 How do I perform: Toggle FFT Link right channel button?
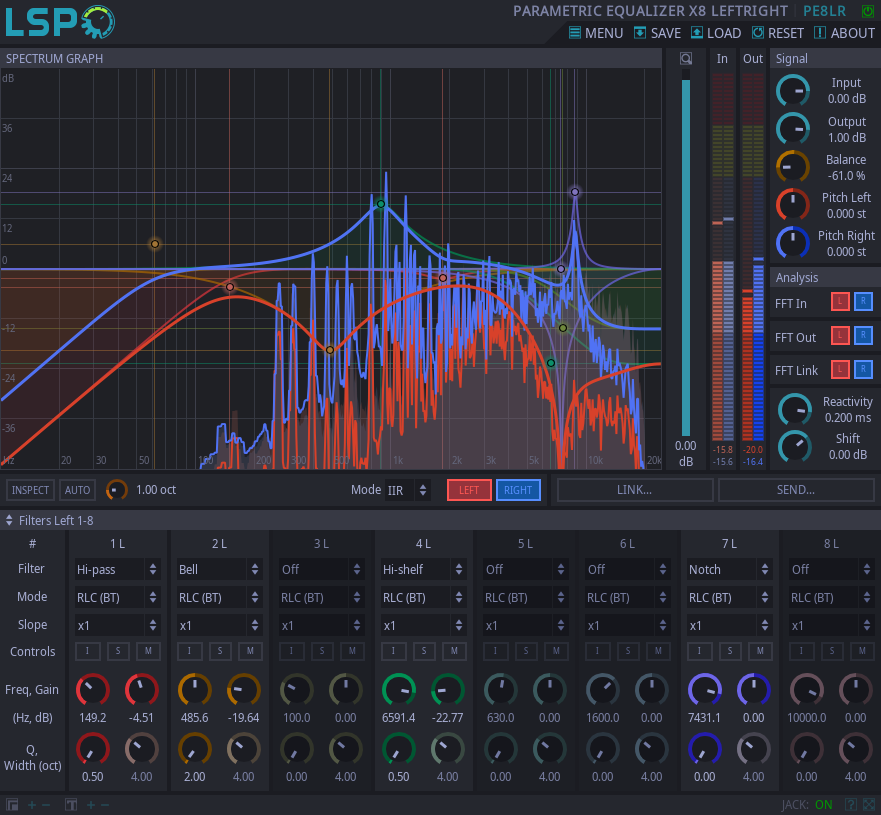863,369
